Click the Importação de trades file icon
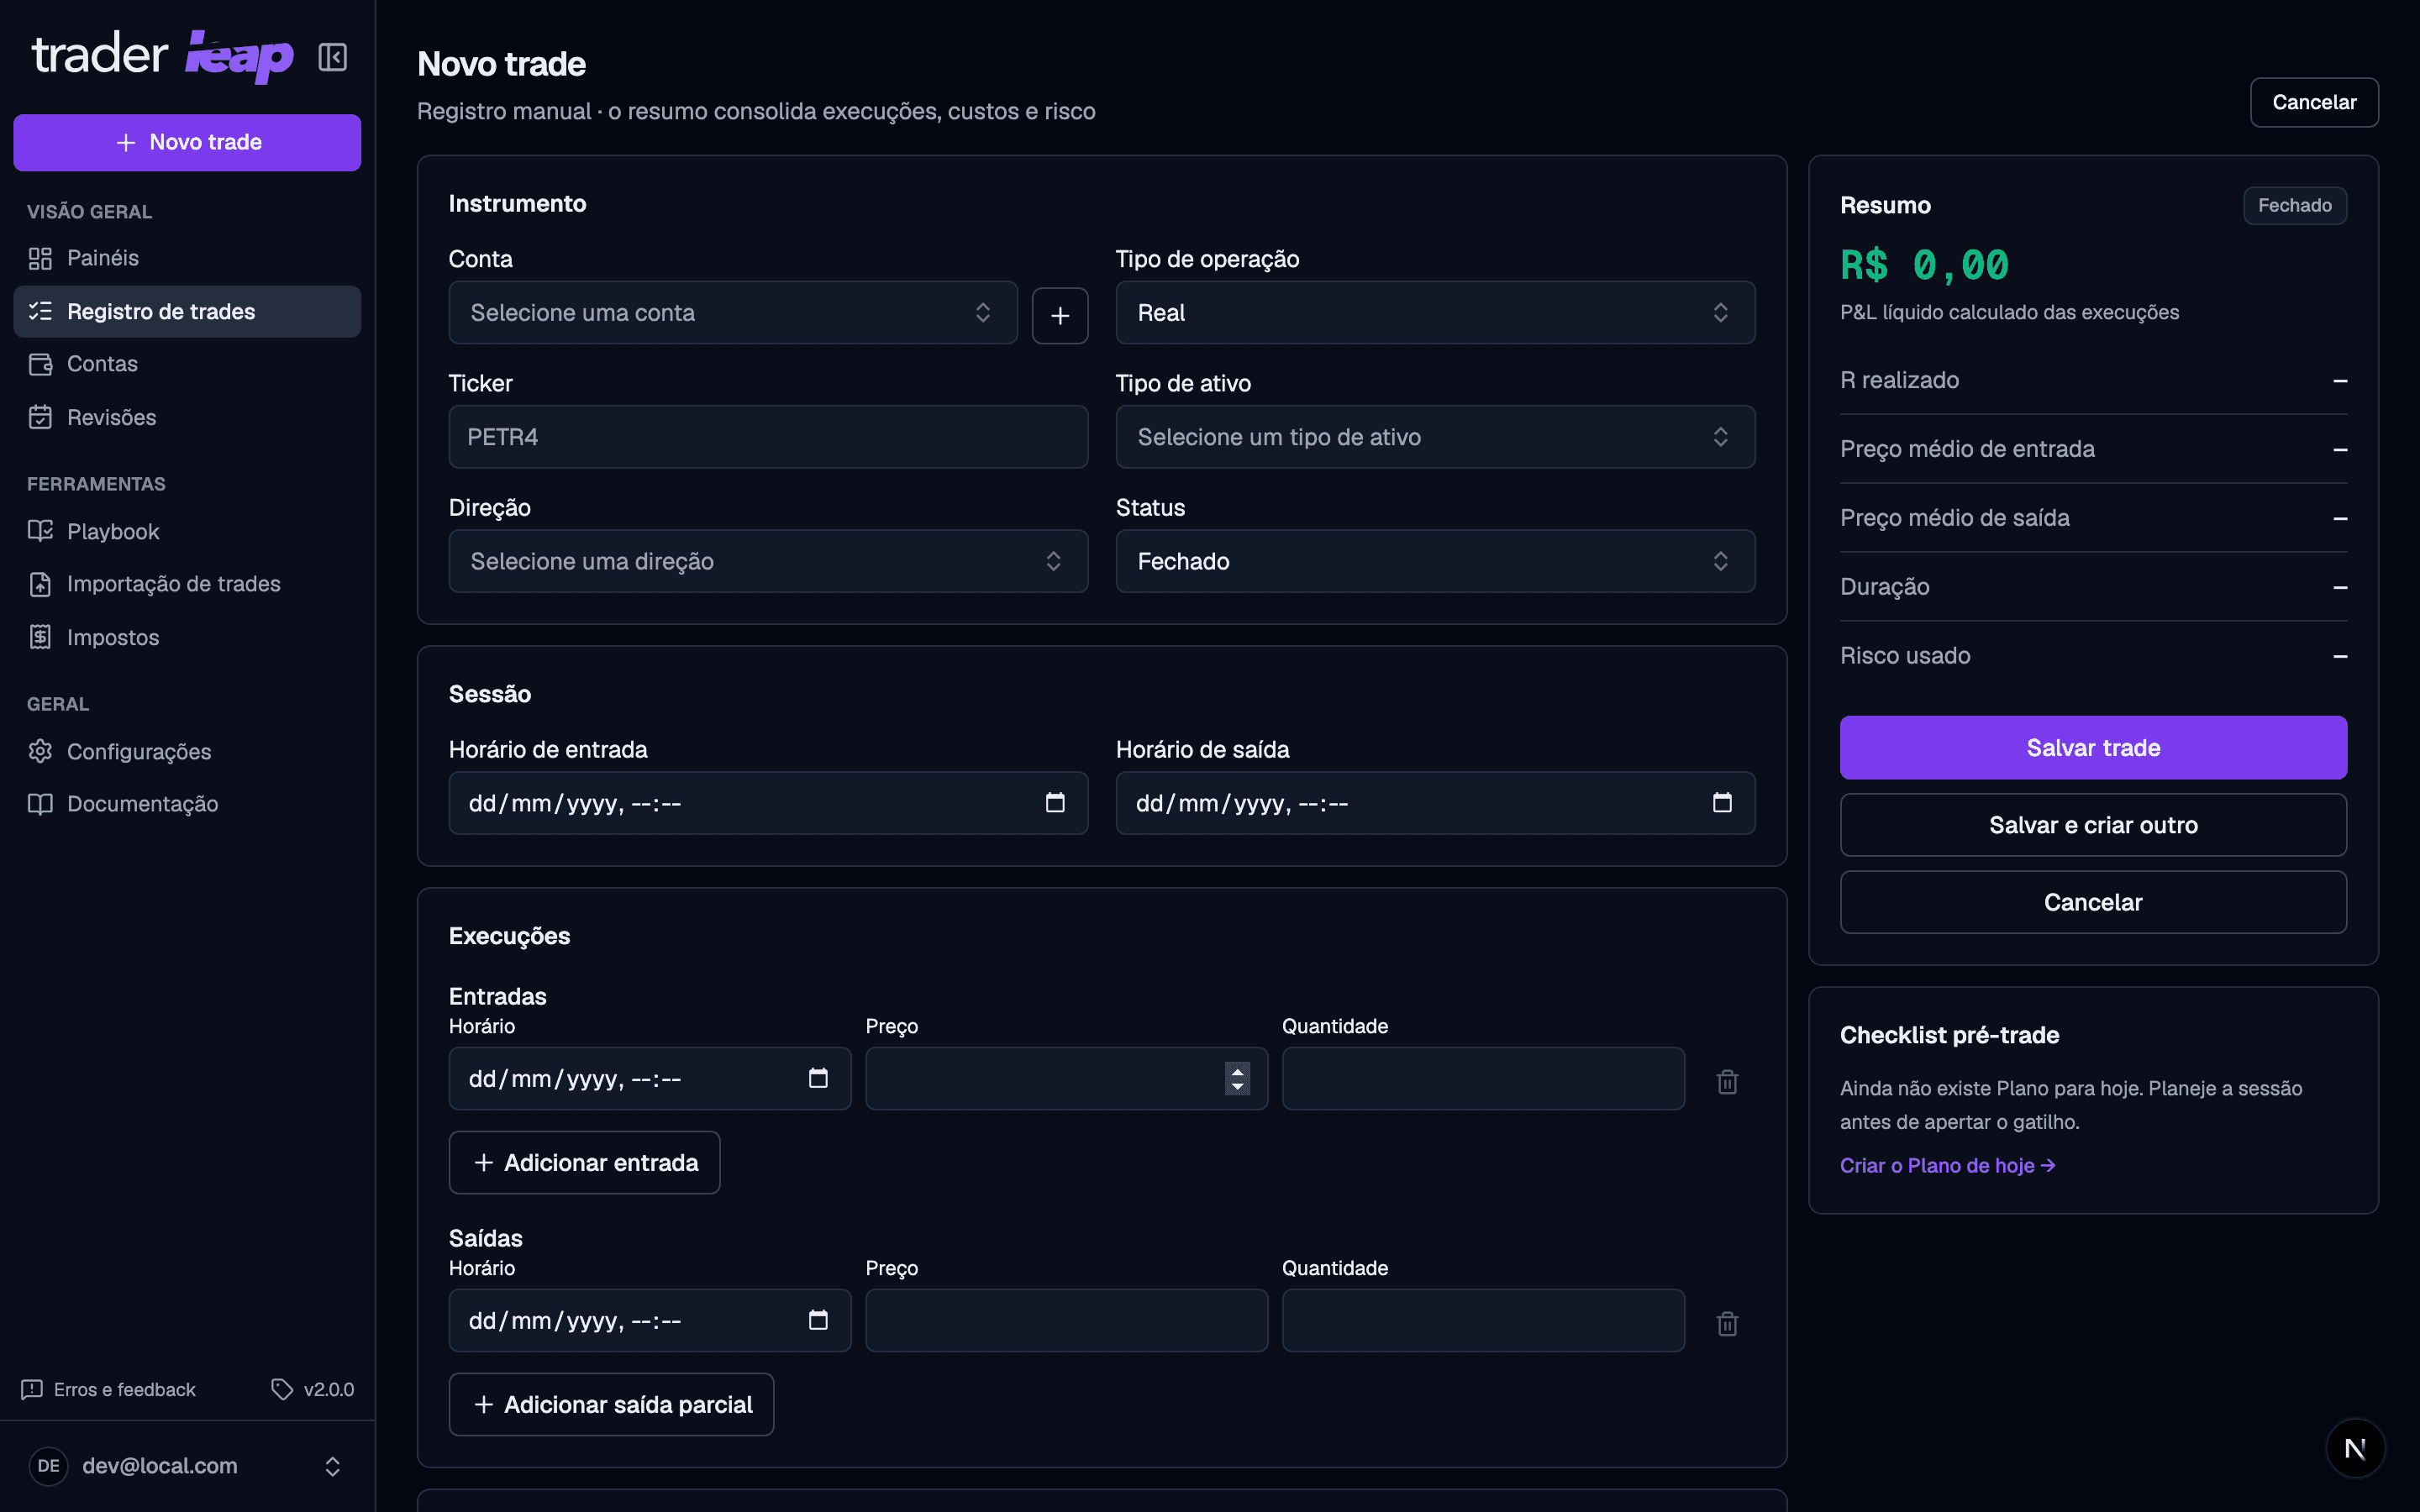 click(x=40, y=584)
